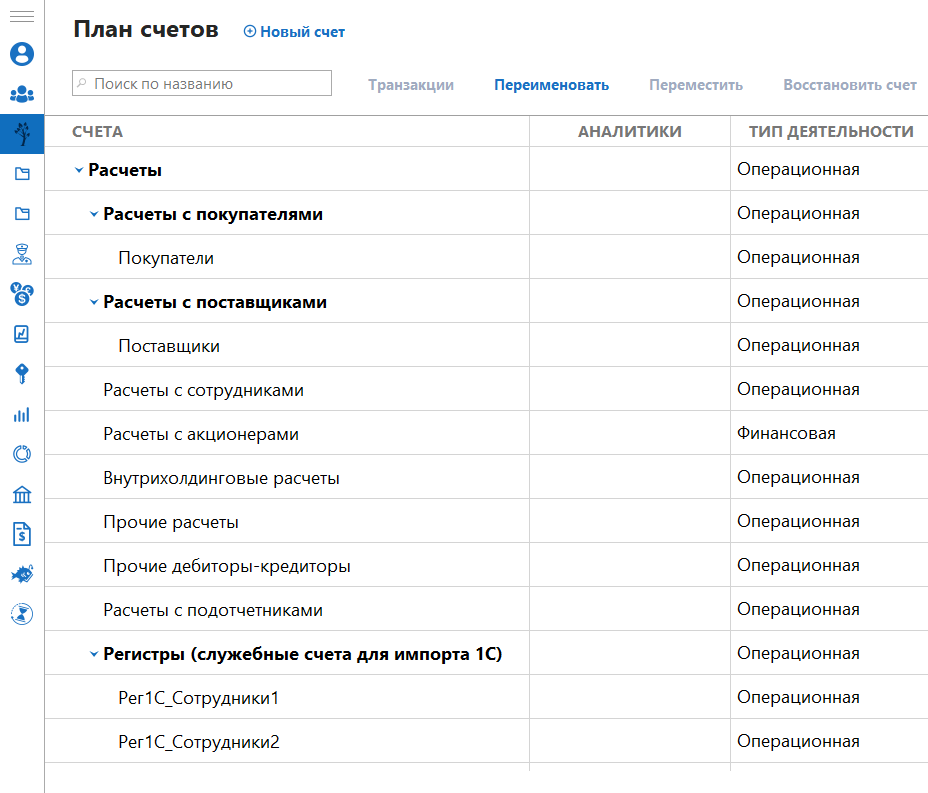Viewport: 928px width, 793px height.
Task: Select the key icon in sidebar
Action: coord(21,373)
